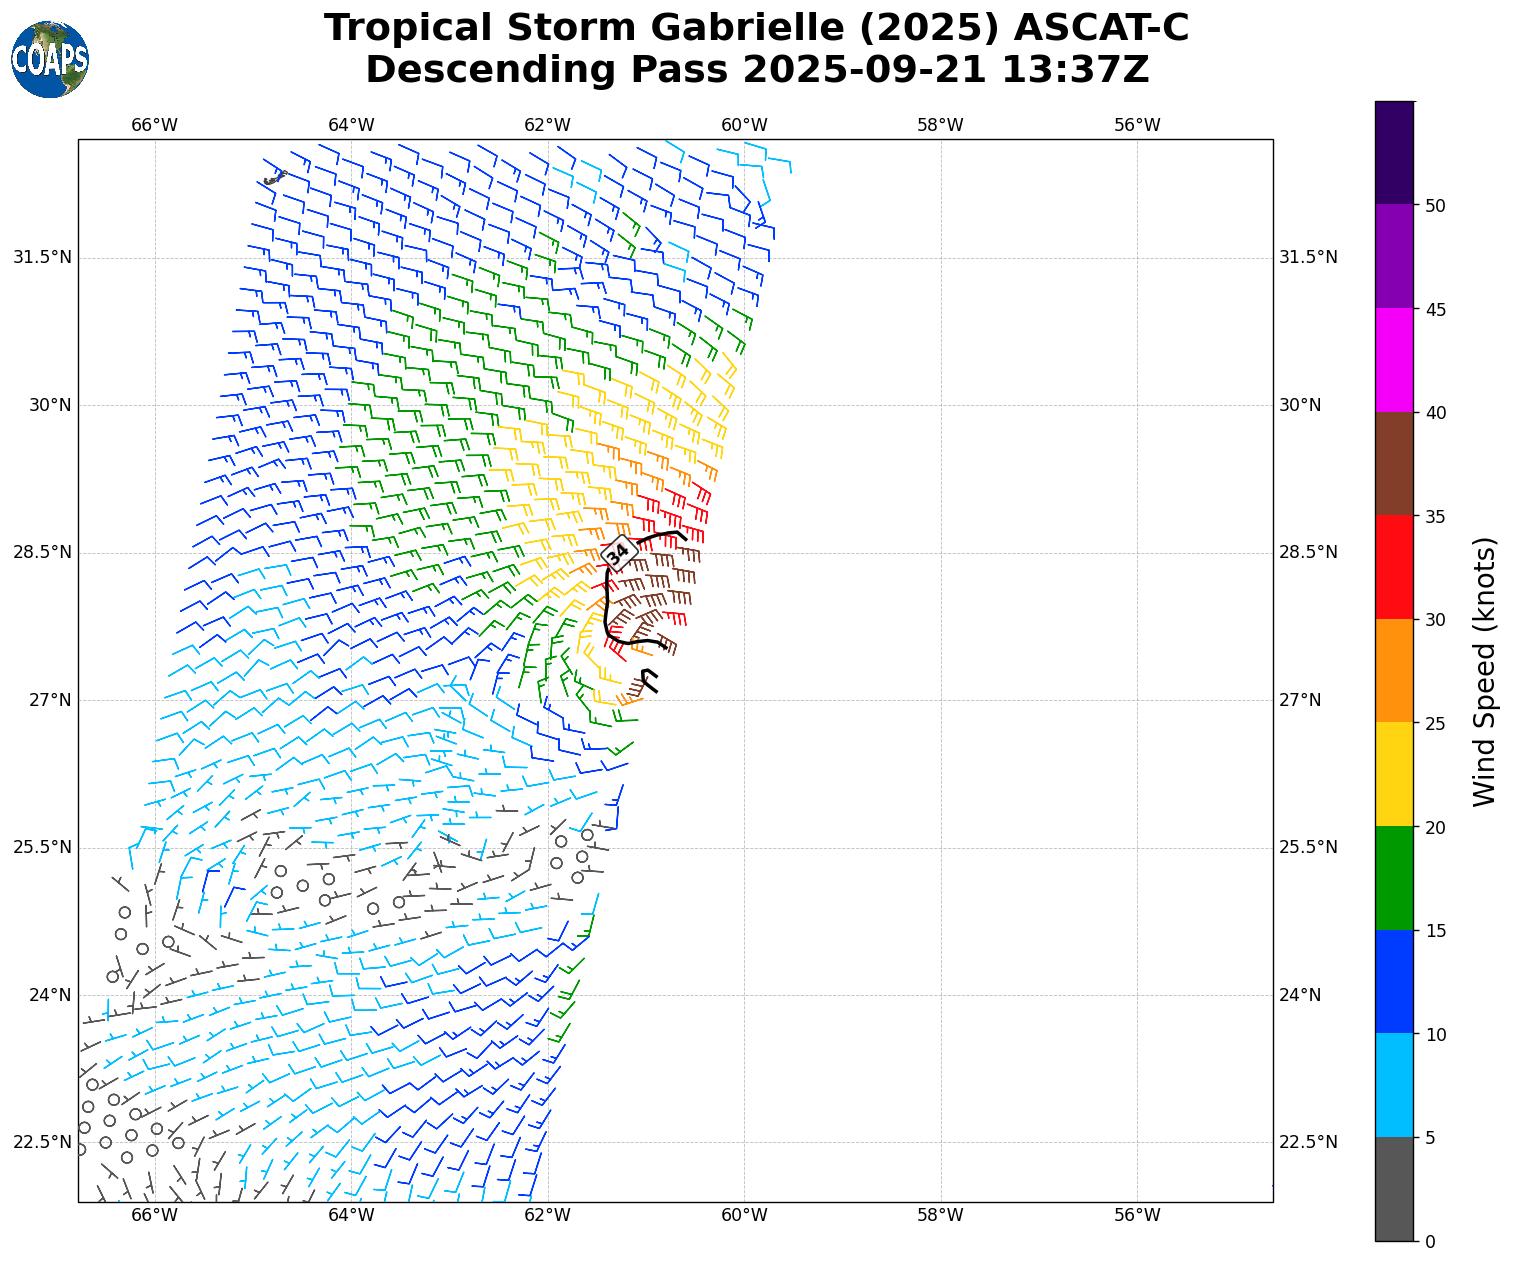Click the left 31.5°N latitude label
This screenshot has height=1264, width=1513.
pyautogui.click(x=42, y=258)
